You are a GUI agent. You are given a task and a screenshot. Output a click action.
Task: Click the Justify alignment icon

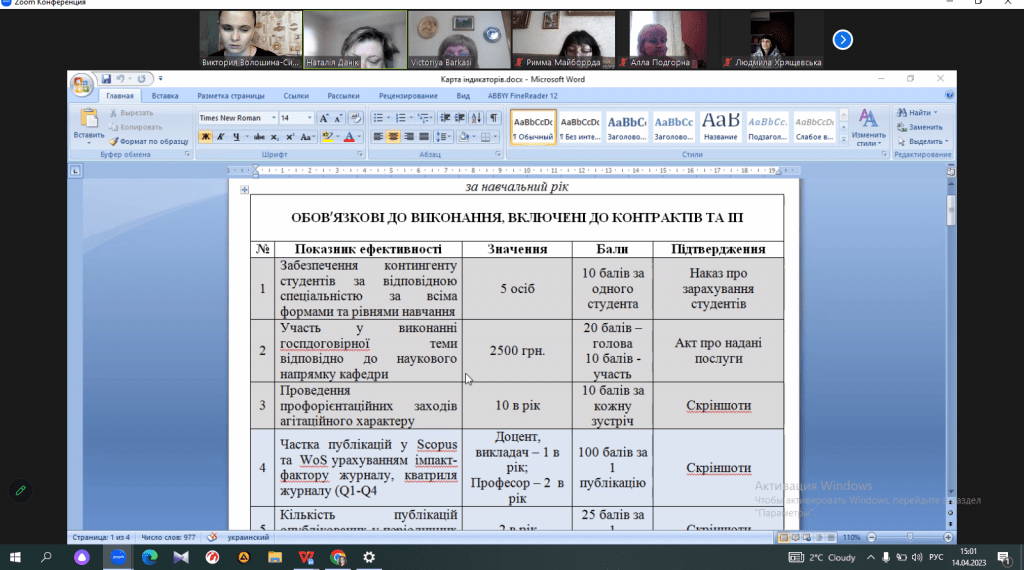pos(423,136)
